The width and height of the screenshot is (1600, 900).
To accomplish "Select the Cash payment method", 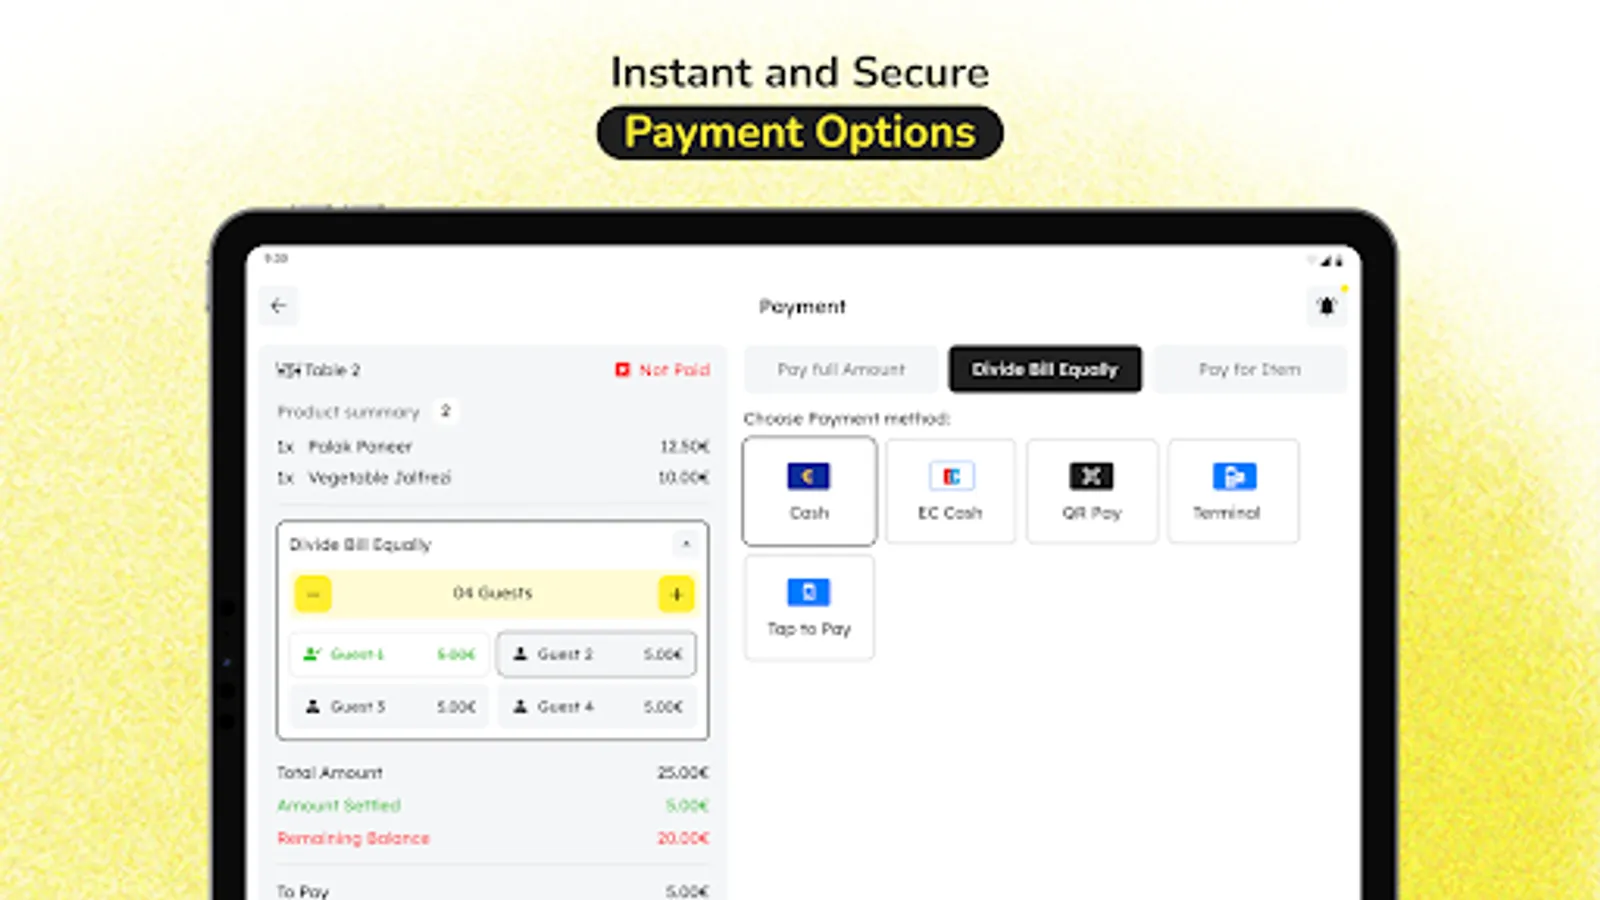I will [x=809, y=491].
